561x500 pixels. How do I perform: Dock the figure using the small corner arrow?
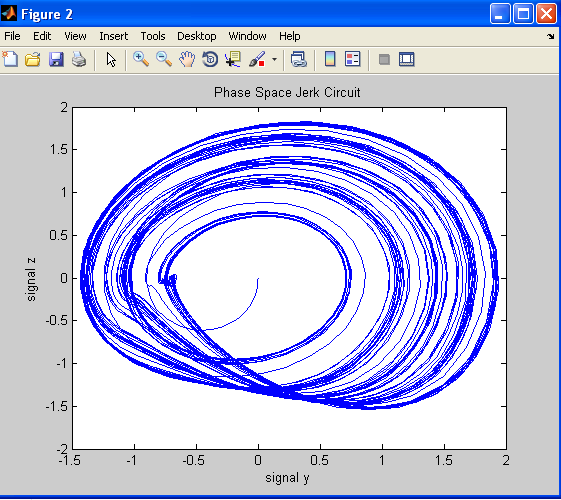click(x=551, y=36)
